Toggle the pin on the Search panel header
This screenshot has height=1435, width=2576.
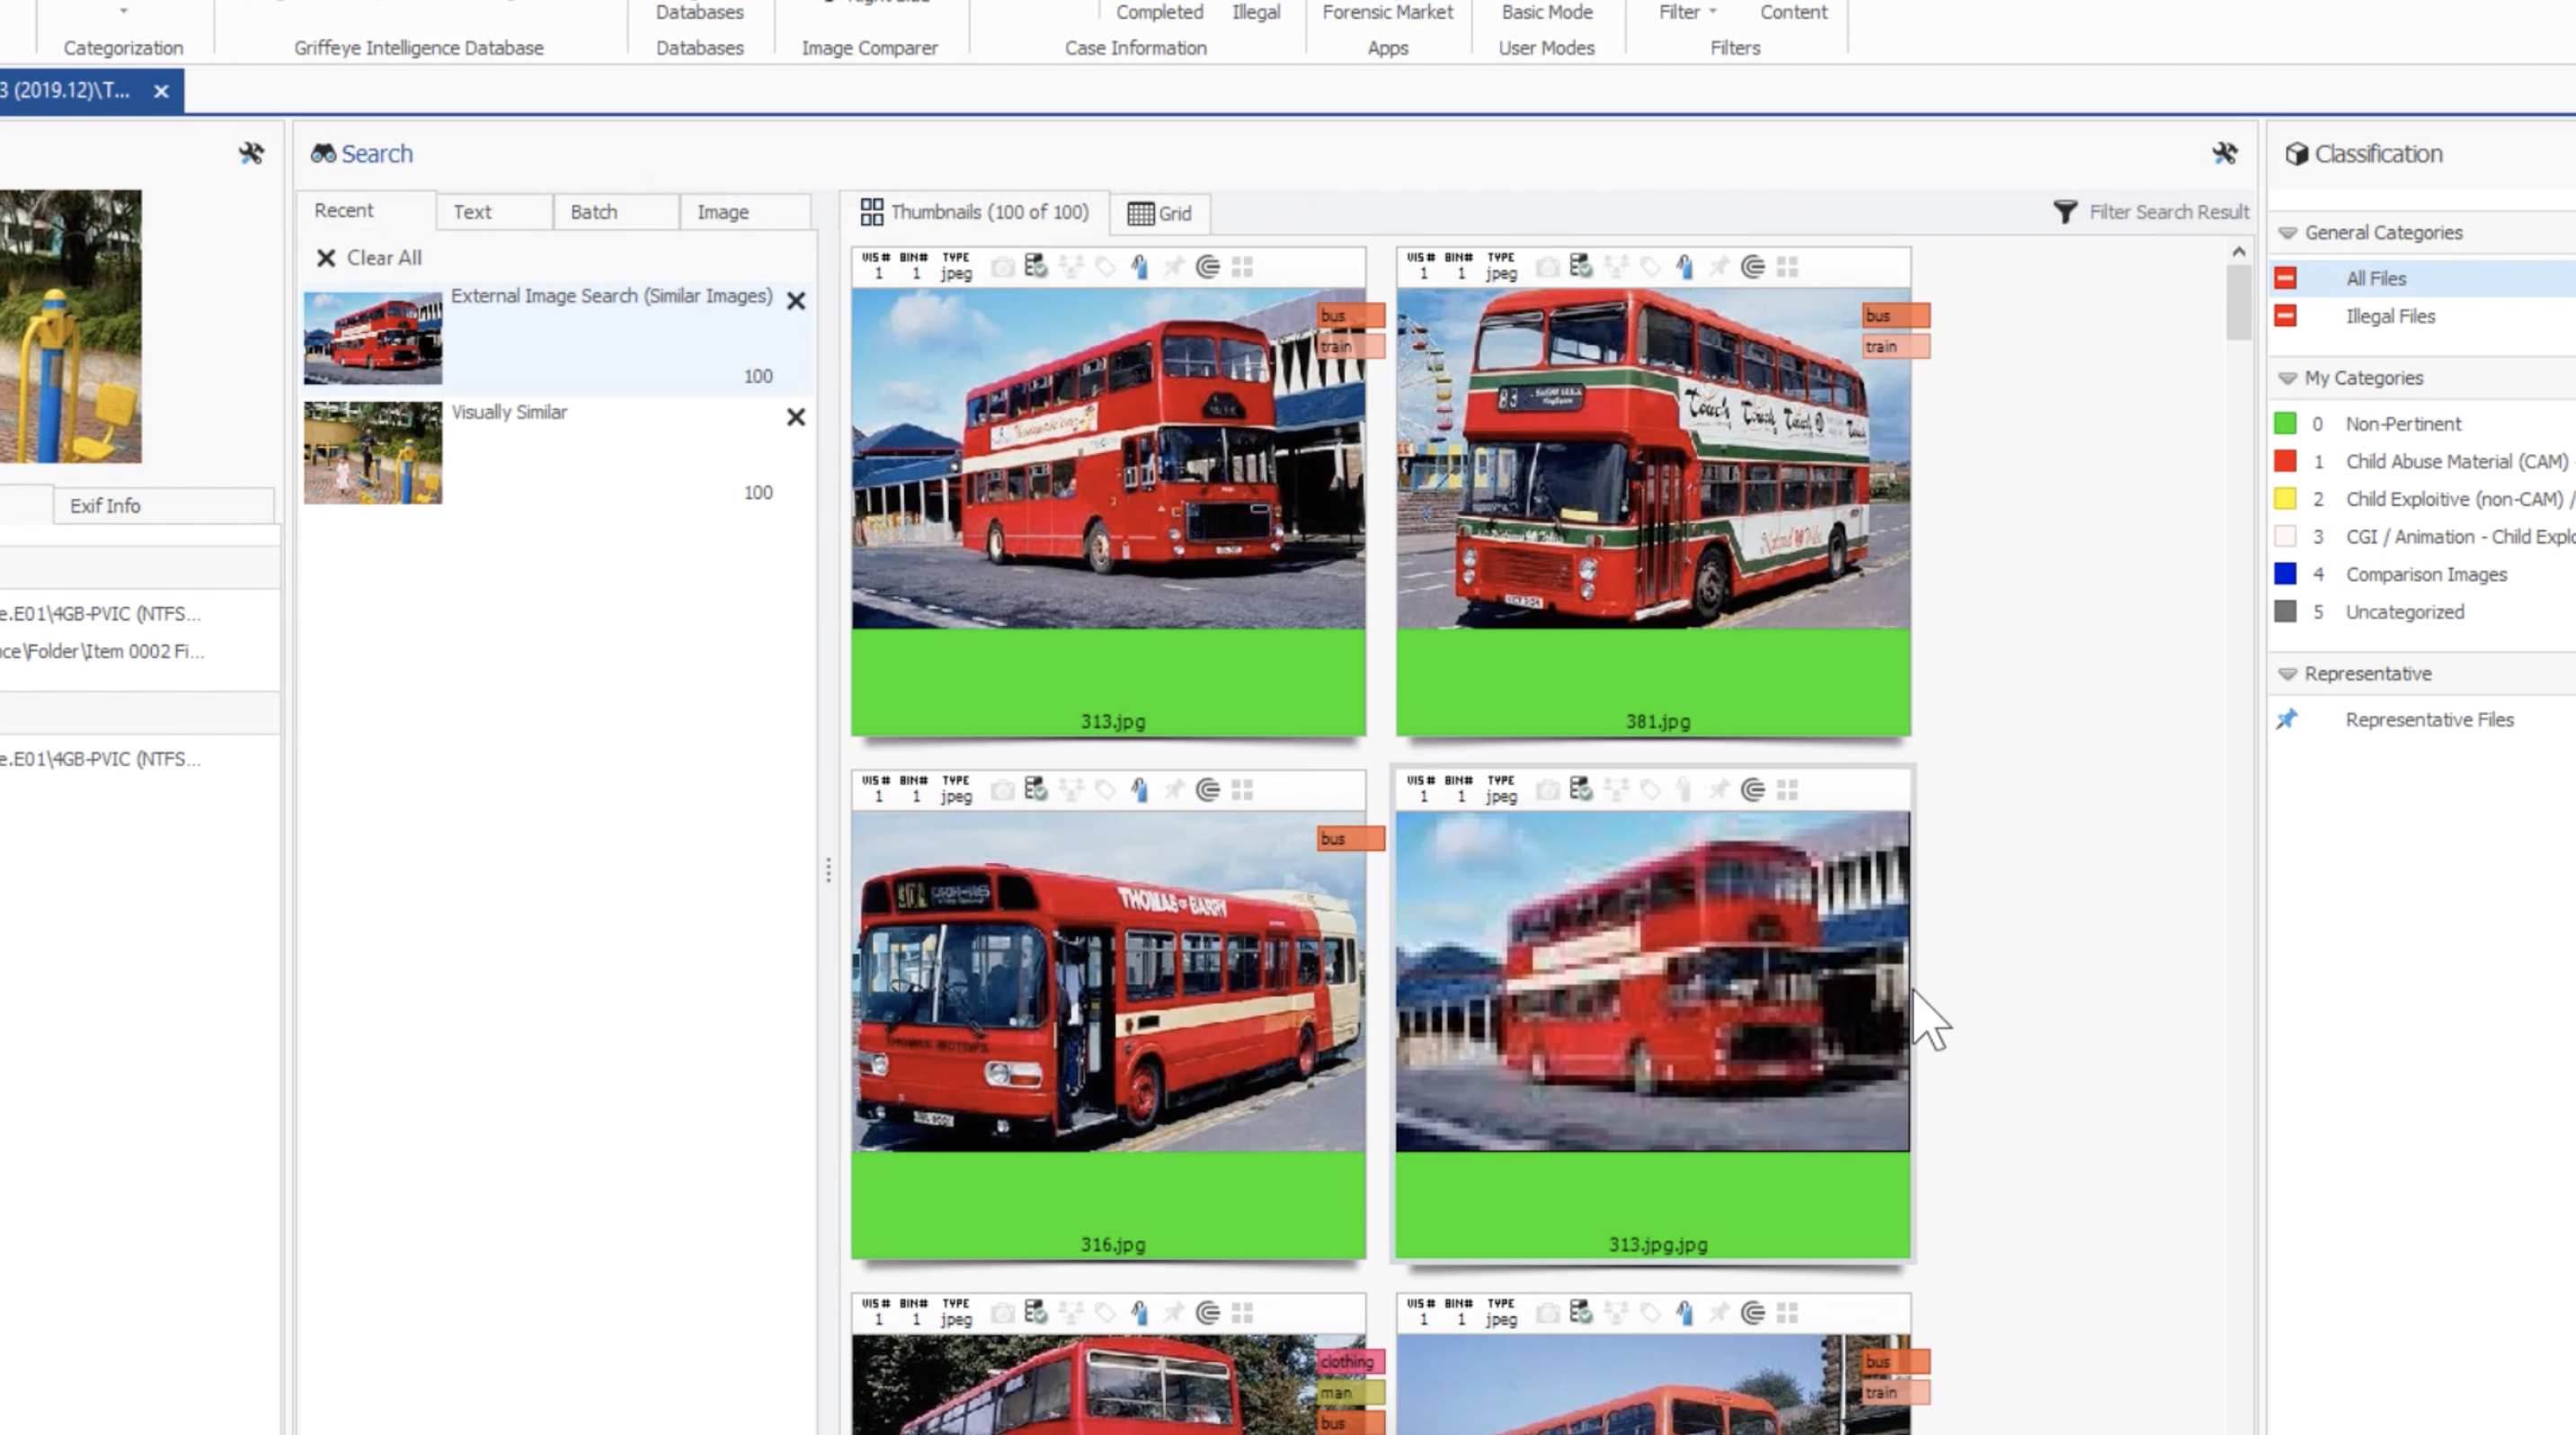(x=2225, y=153)
